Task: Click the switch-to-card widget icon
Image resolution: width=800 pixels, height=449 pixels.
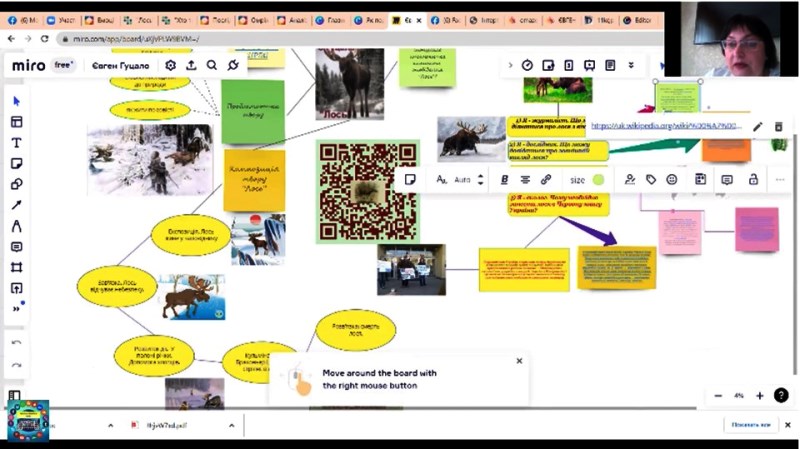Action: coord(701,179)
